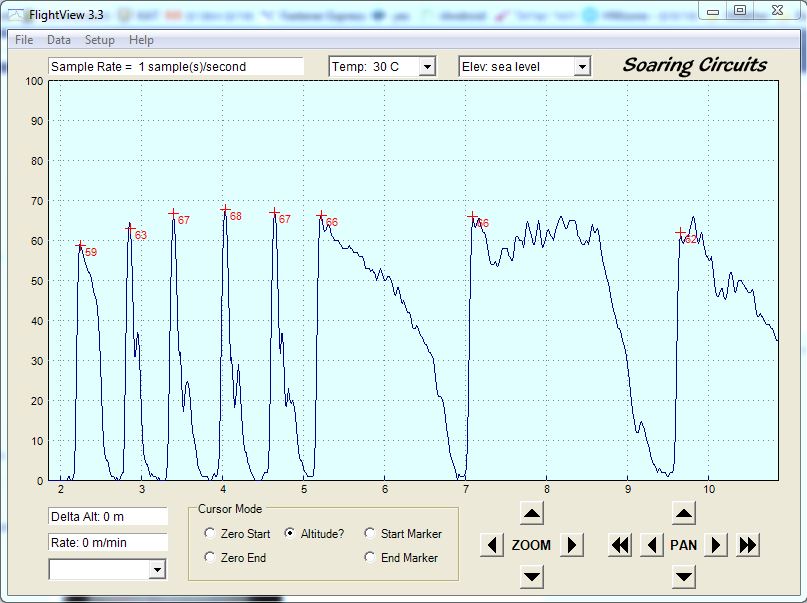Open the Elev sea level dropdown
This screenshot has height=603, width=807.
[x=582, y=66]
